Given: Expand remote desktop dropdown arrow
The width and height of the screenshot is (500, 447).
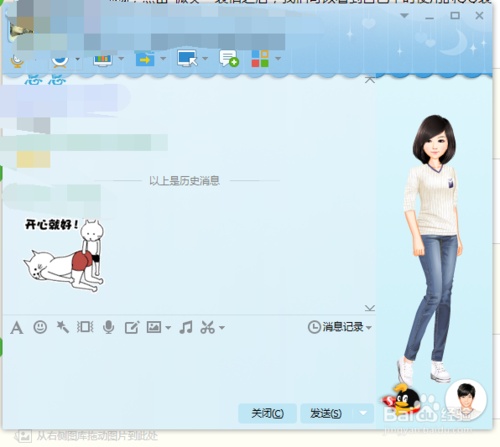Looking at the screenshot, I should [x=205, y=58].
